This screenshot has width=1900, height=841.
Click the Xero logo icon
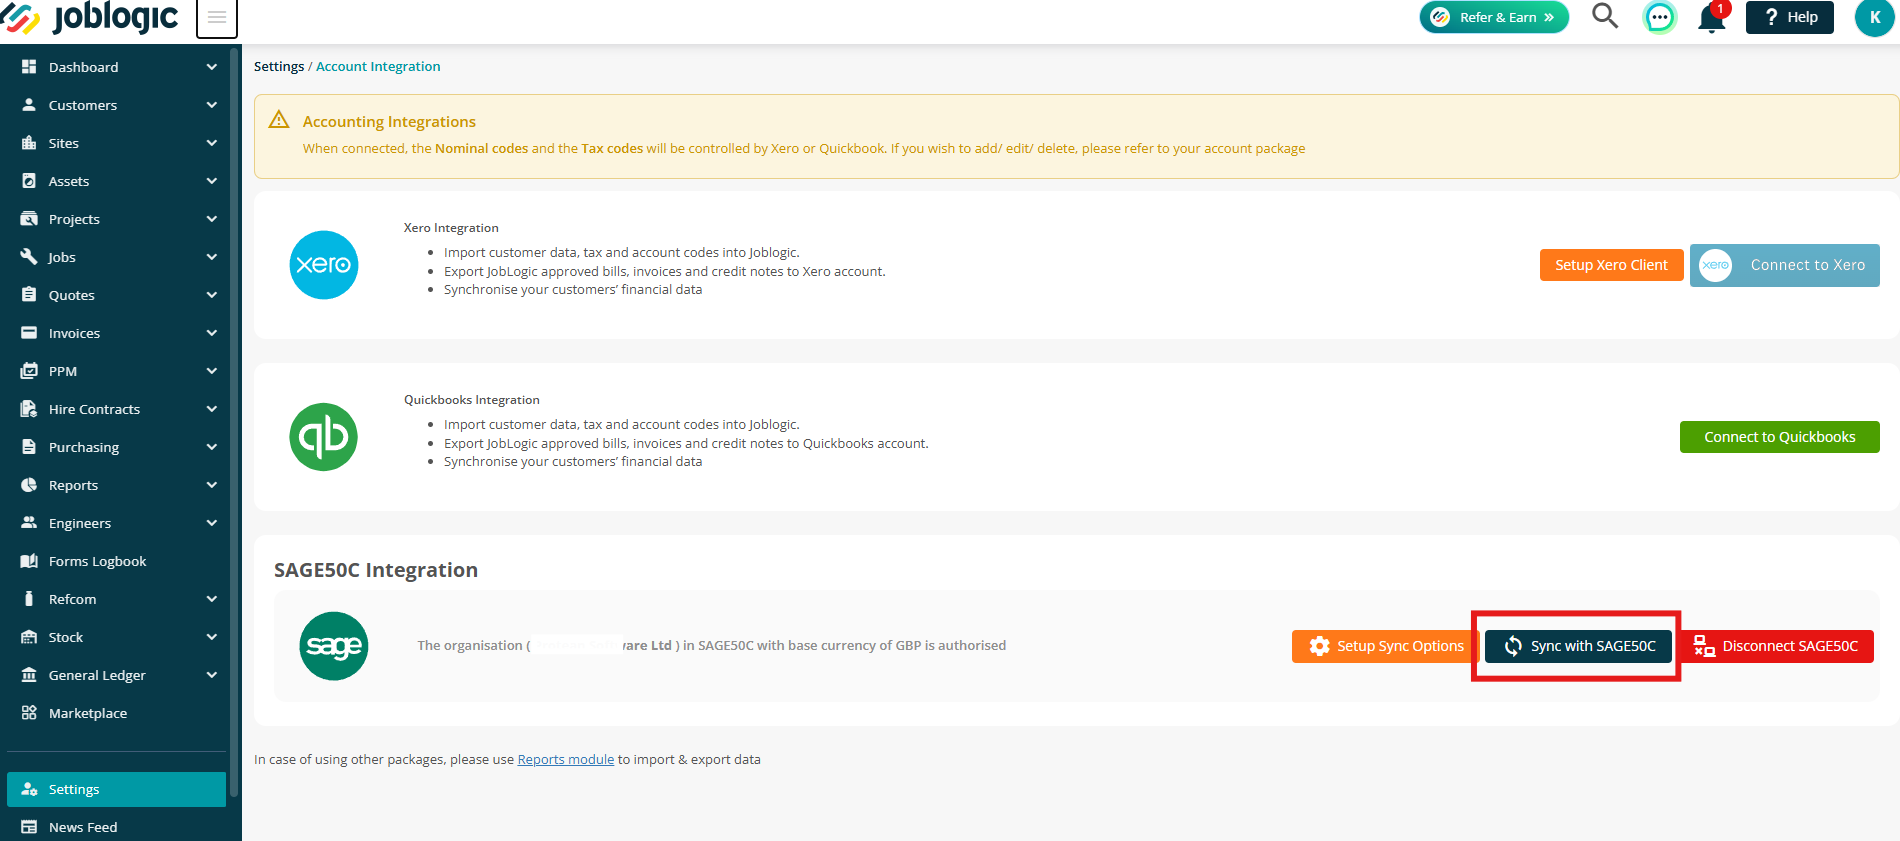[x=324, y=265]
